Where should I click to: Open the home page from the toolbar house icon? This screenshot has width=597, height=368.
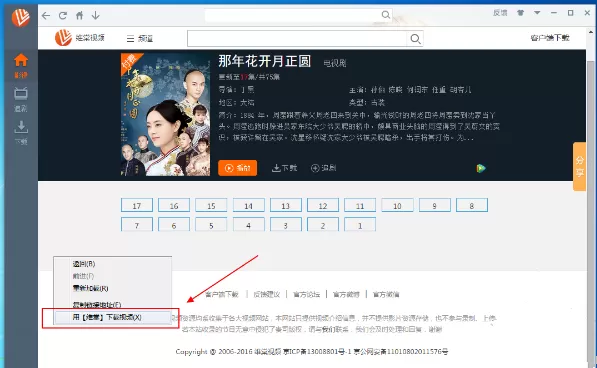coord(79,16)
